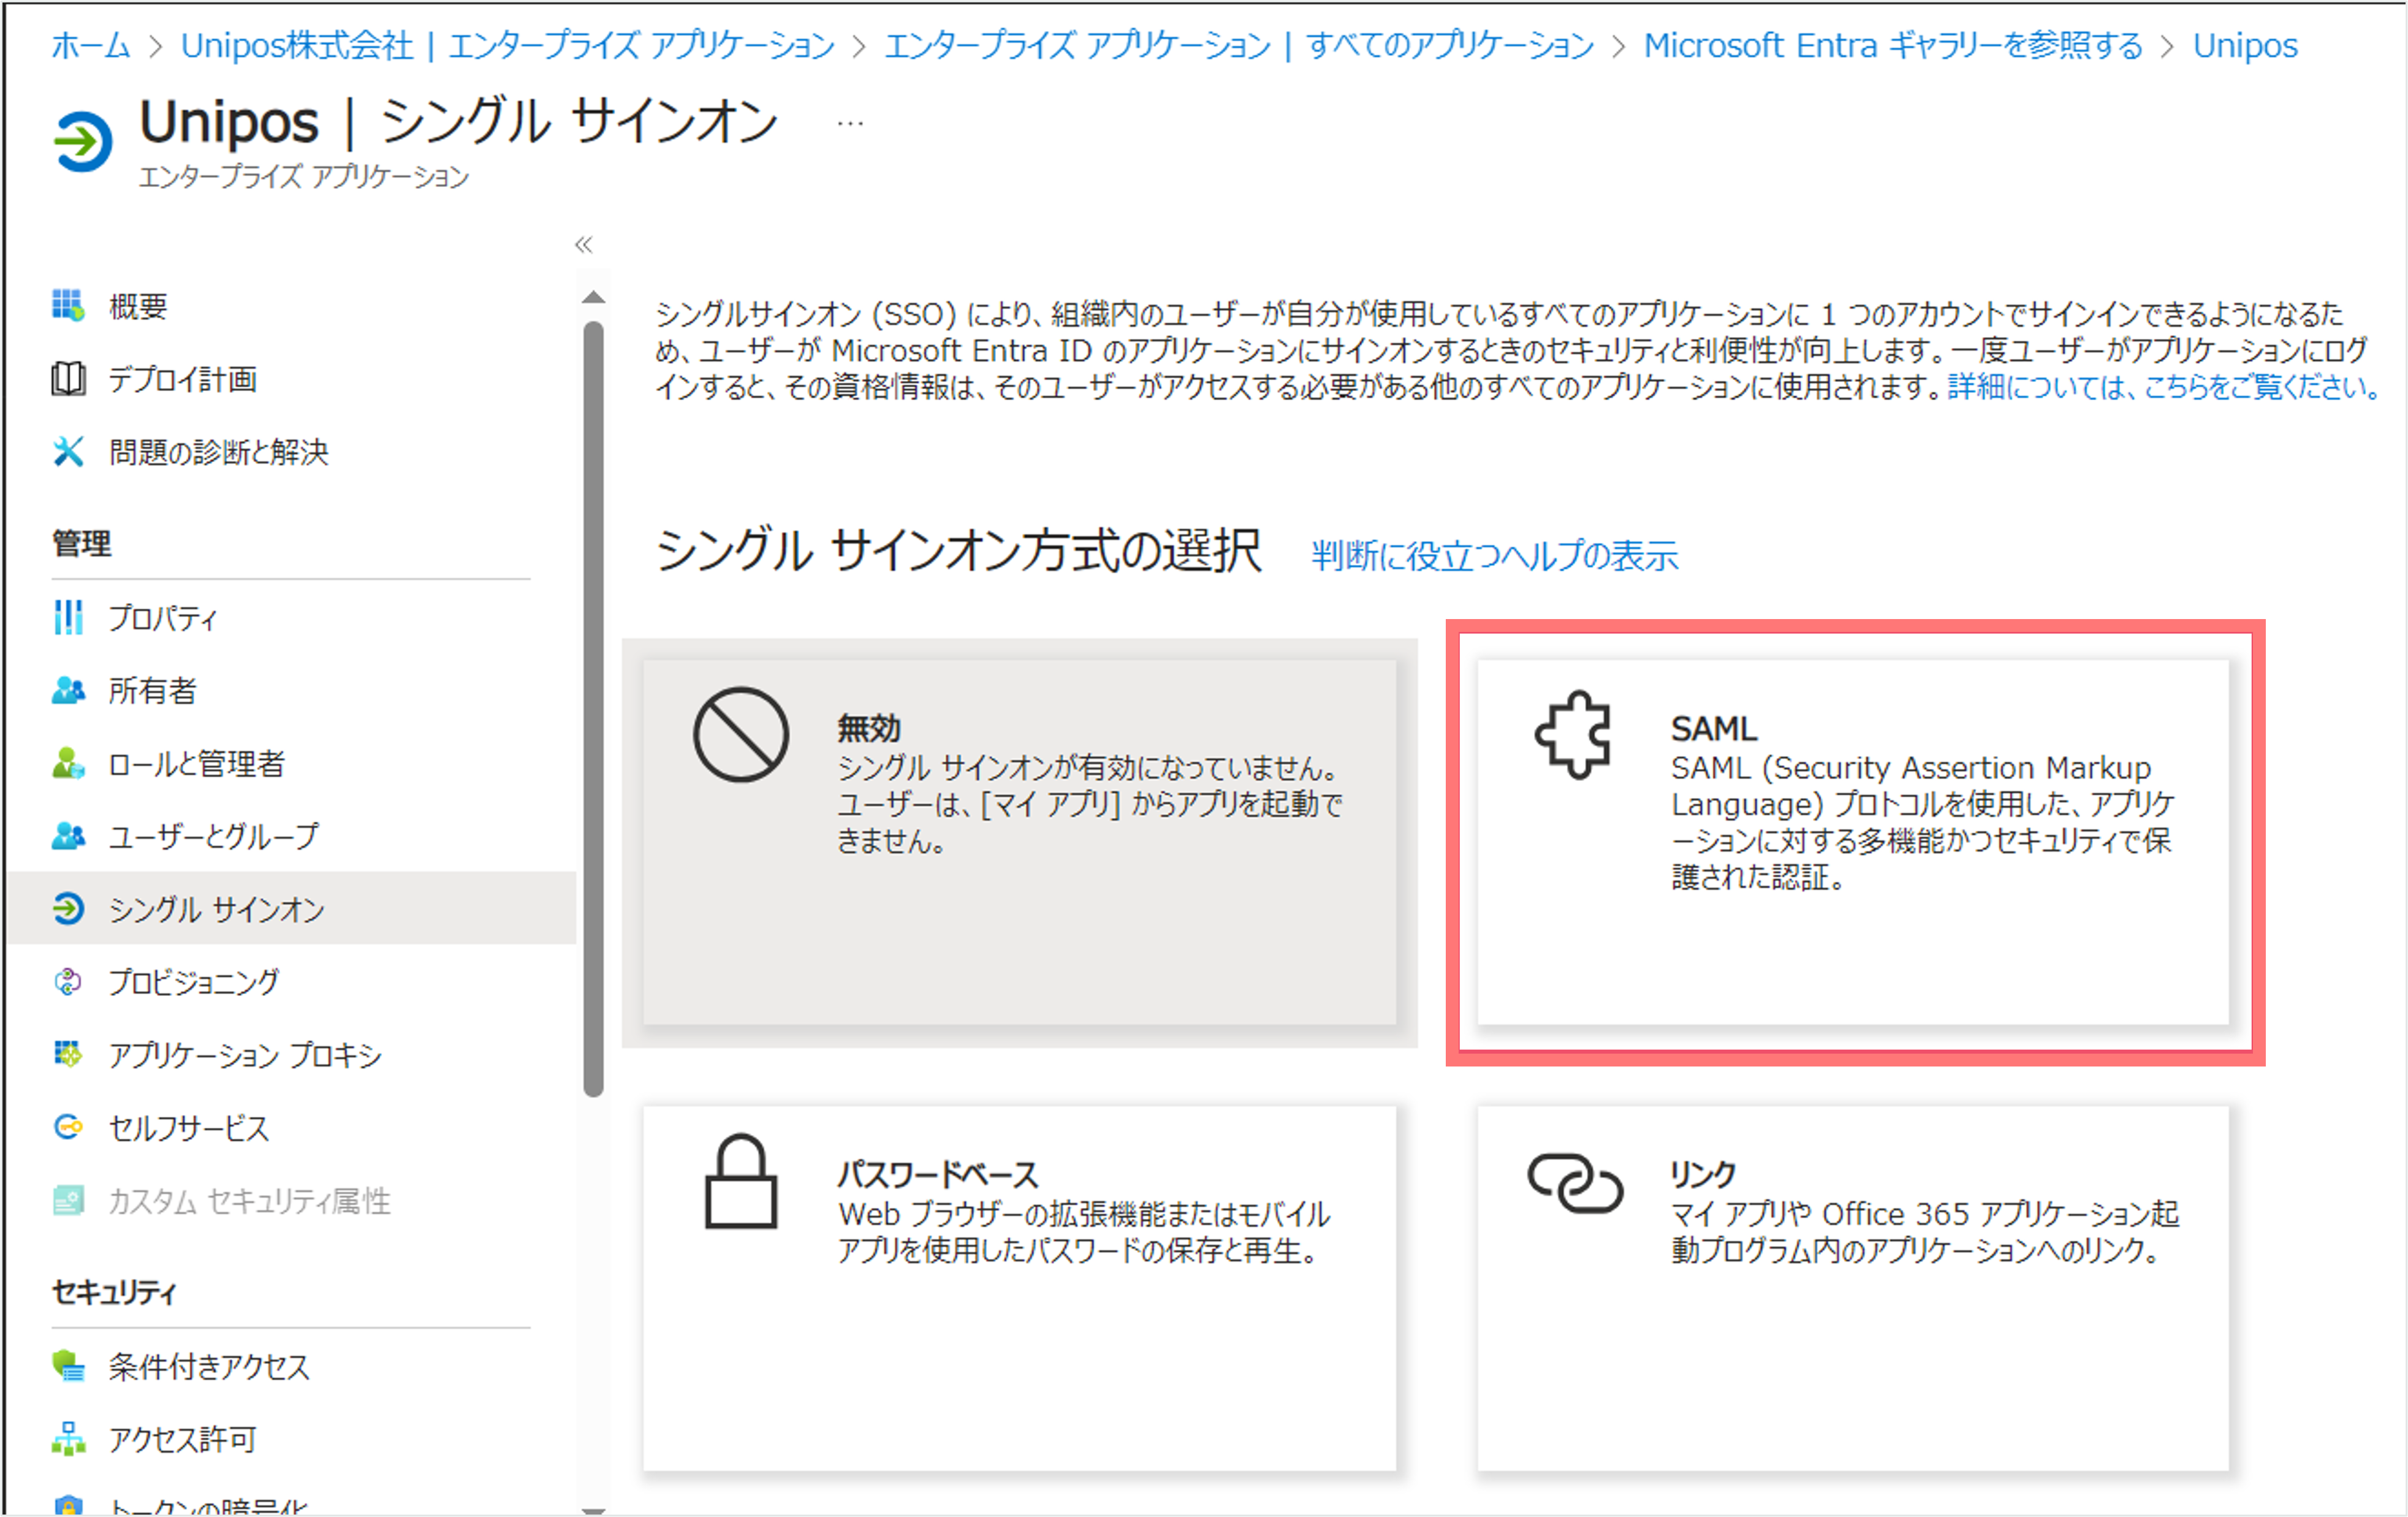Click the sidebar vertical scrollbar thumb

tap(593, 708)
